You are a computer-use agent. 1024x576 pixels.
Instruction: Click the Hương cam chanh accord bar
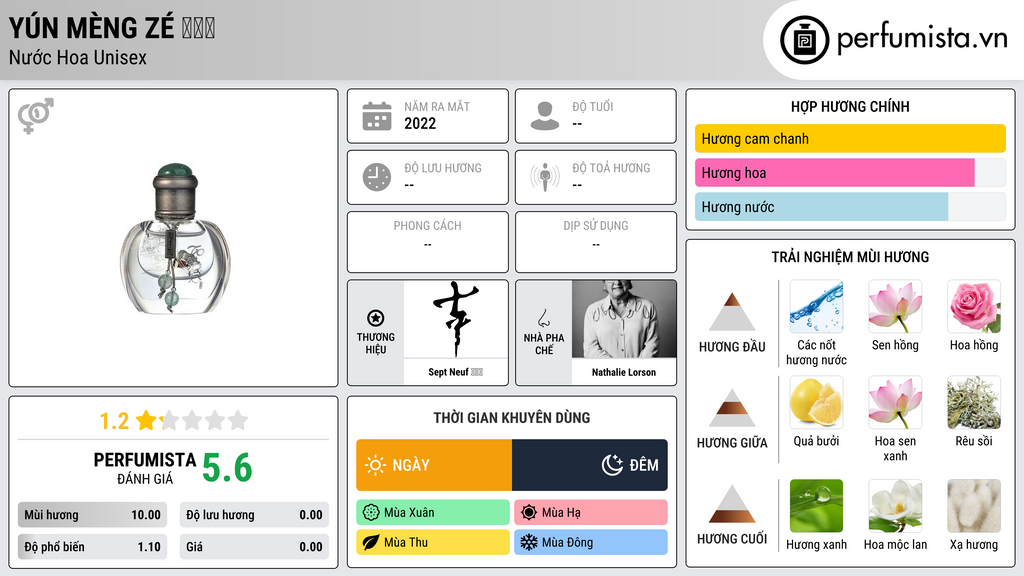(x=850, y=138)
